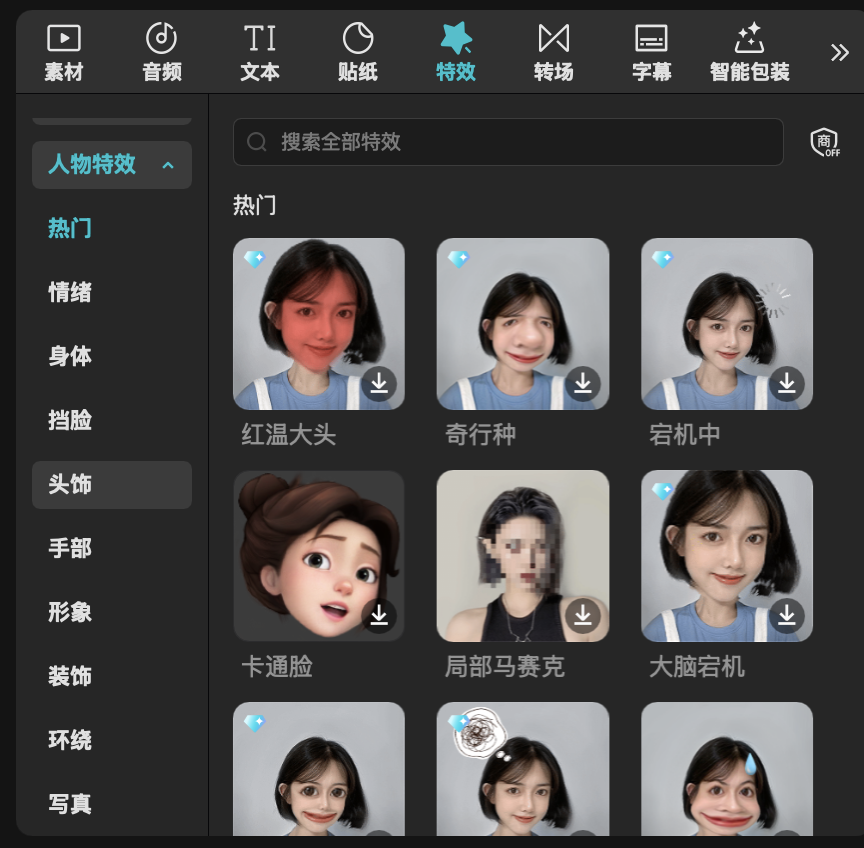
Task: Preview the 局部马赛克 effect thumbnail
Action: [523, 556]
